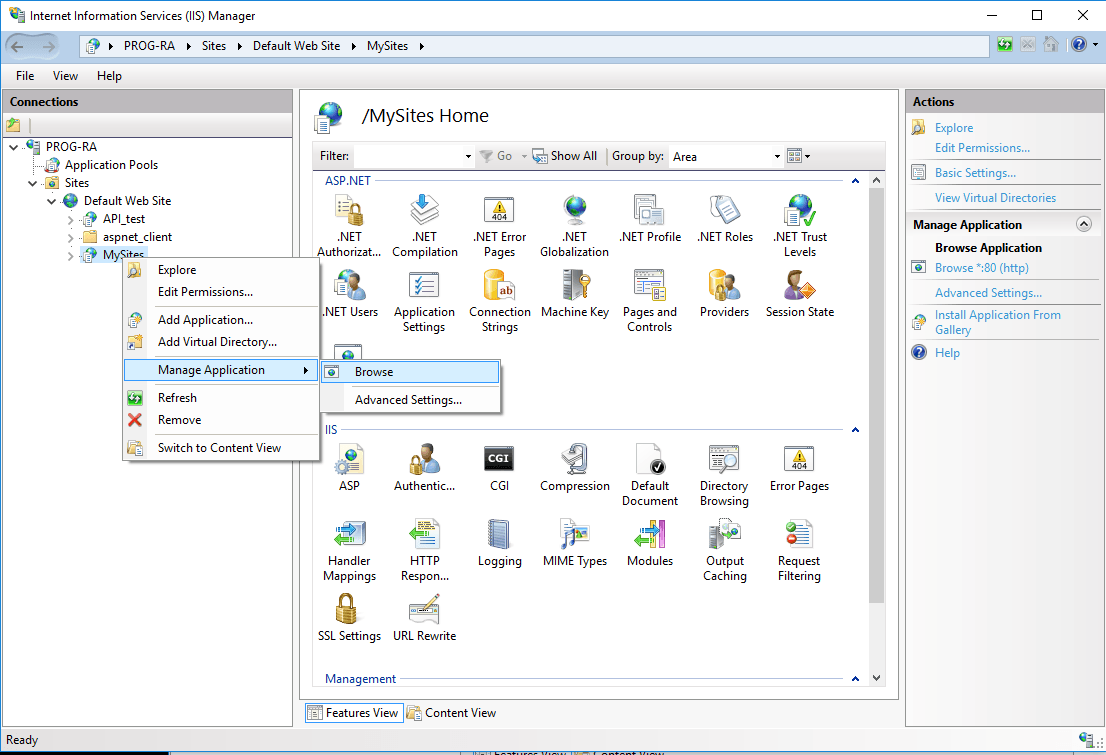The image size is (1106, 755).
Task: Collapse the PROG-RA server node
Action: tap(13, 147)
